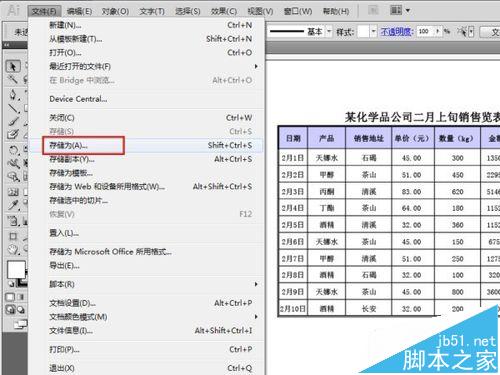Click the Arrange Documents icon
This screenshot has width=500, height=375.
(396, 11)
